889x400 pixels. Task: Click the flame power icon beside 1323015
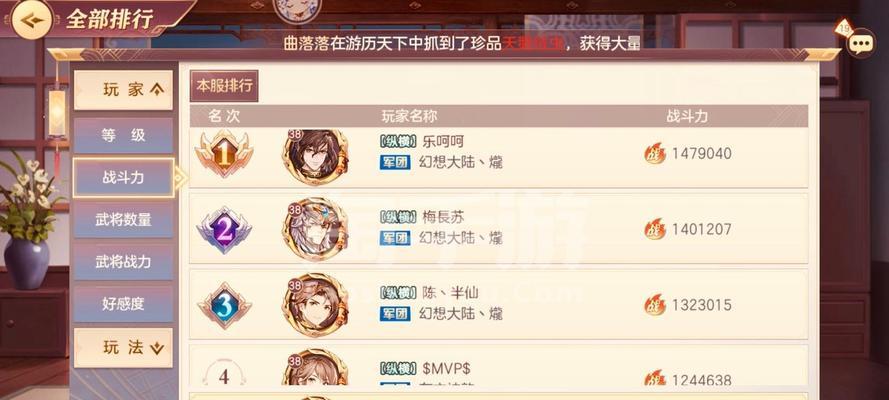[655, 305]
